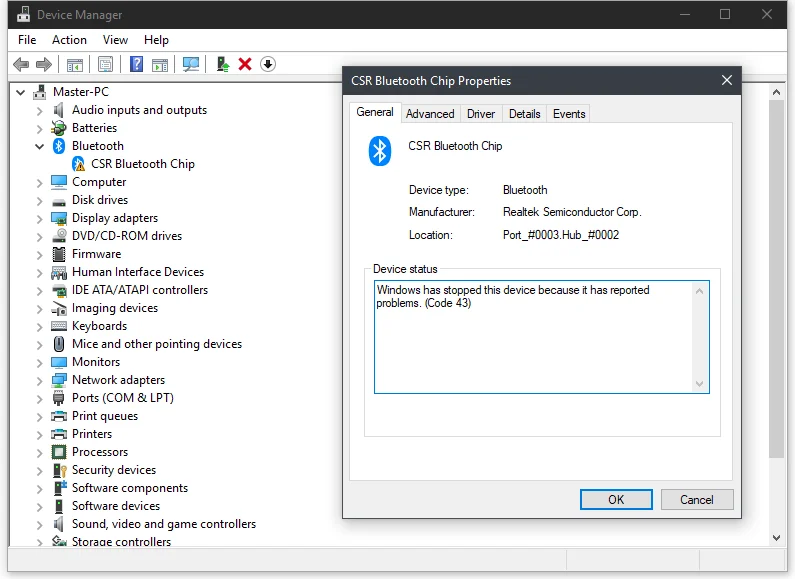Click the Device Manager title bar icon
This screenshot has width=795, height=579.
pos(23,14)
